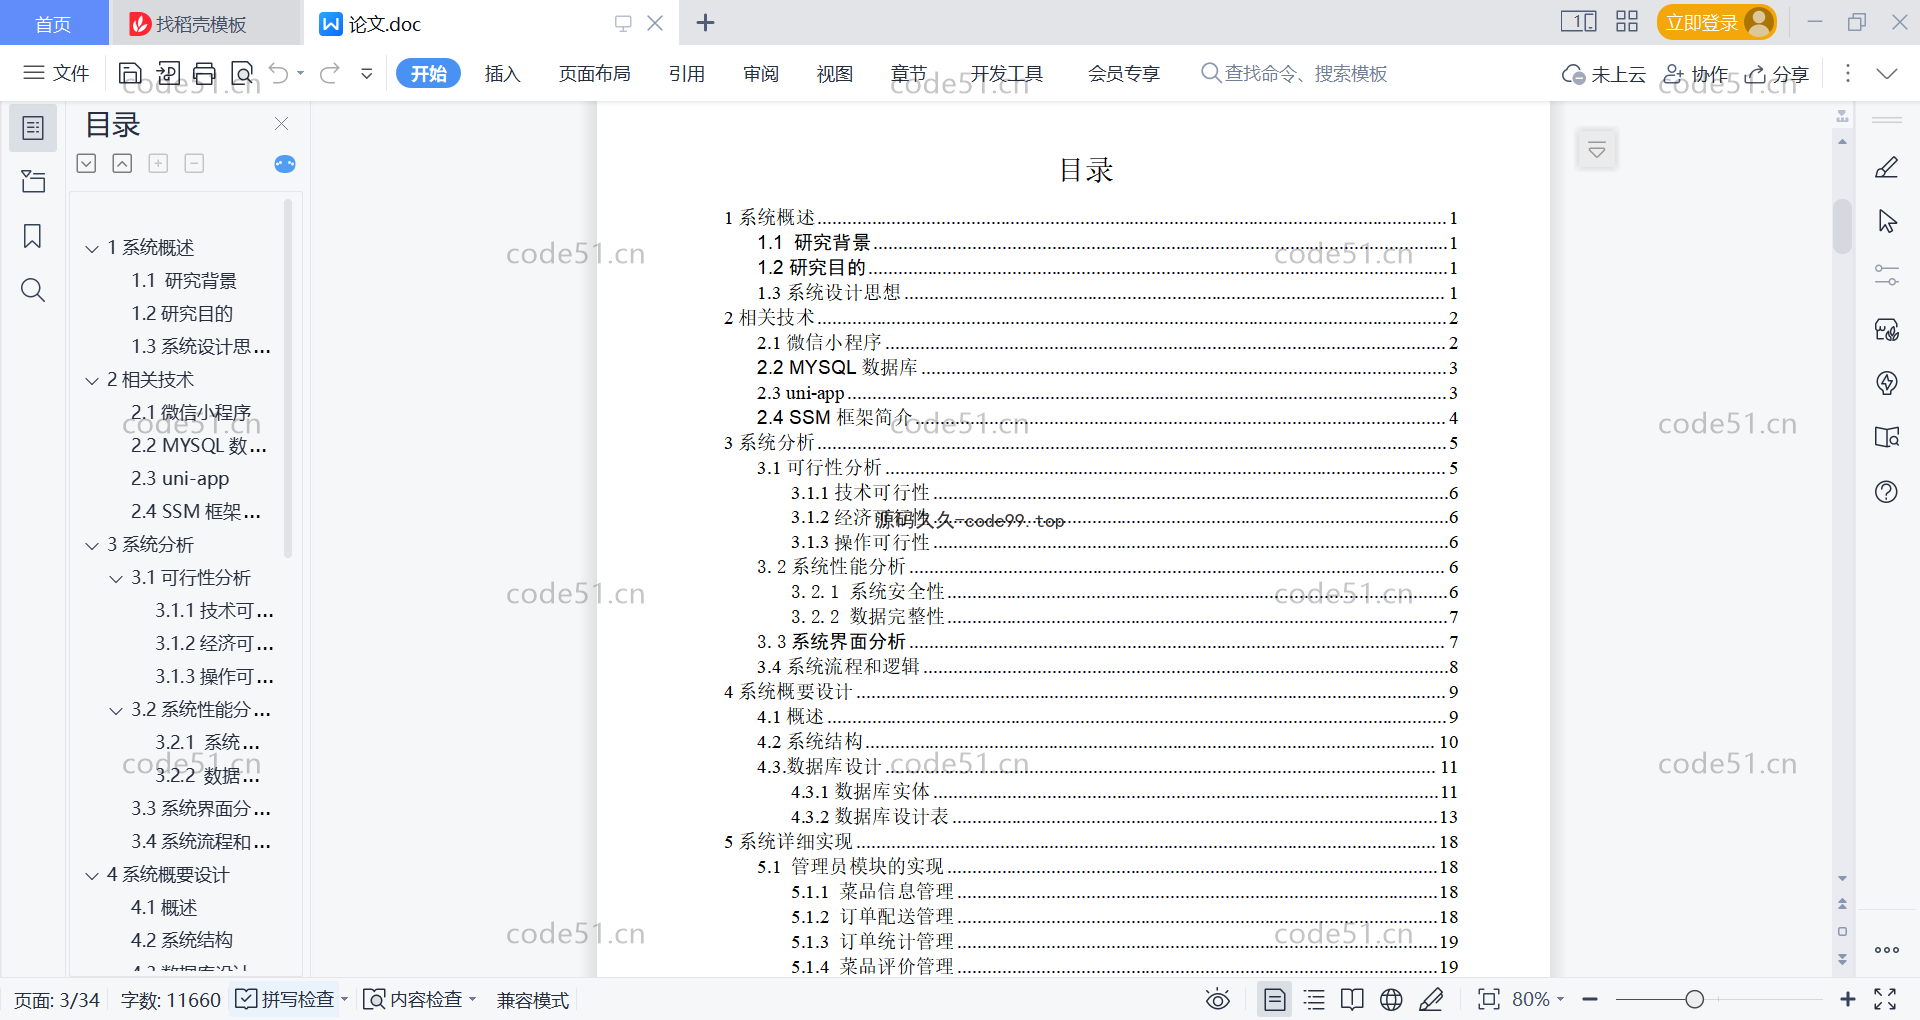Open the 首页 home tab
Viewport: 1920px width, 1020px height.
53,23
